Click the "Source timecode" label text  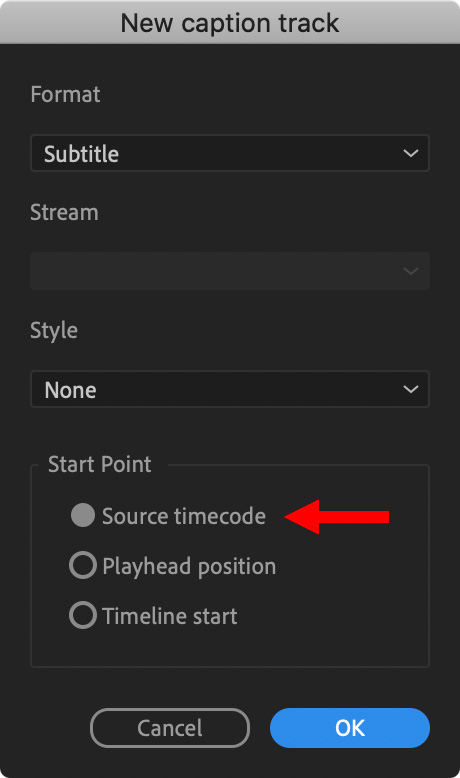(x=184, y=516)
